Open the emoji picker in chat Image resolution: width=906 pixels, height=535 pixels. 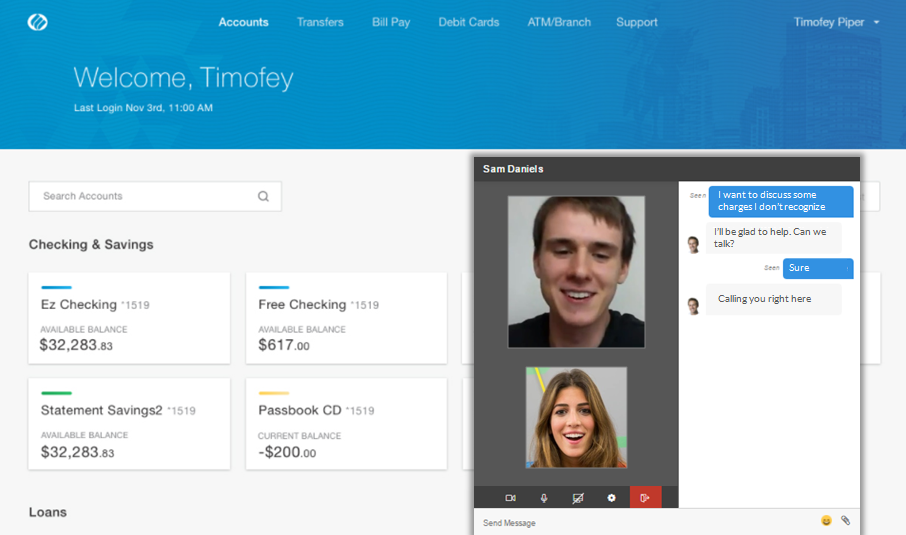(826, 521)
